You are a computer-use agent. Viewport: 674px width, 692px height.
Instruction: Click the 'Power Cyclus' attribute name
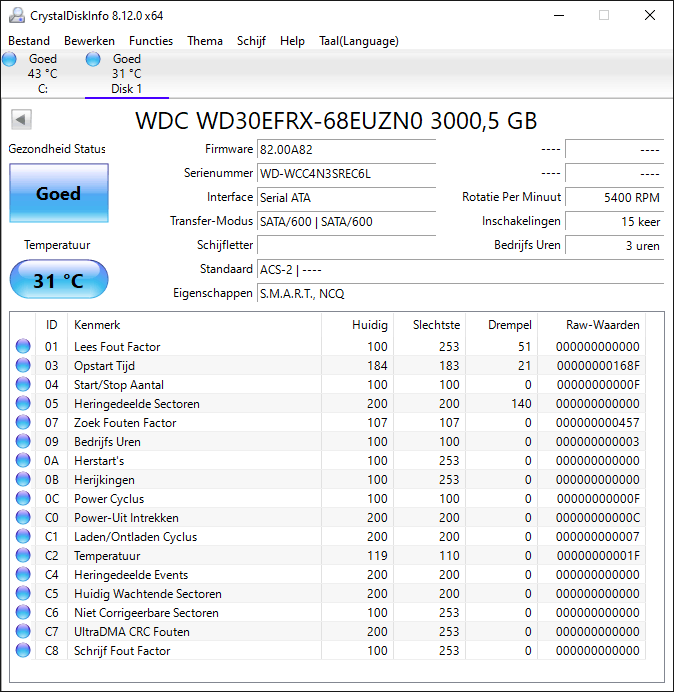click(109, 499)
